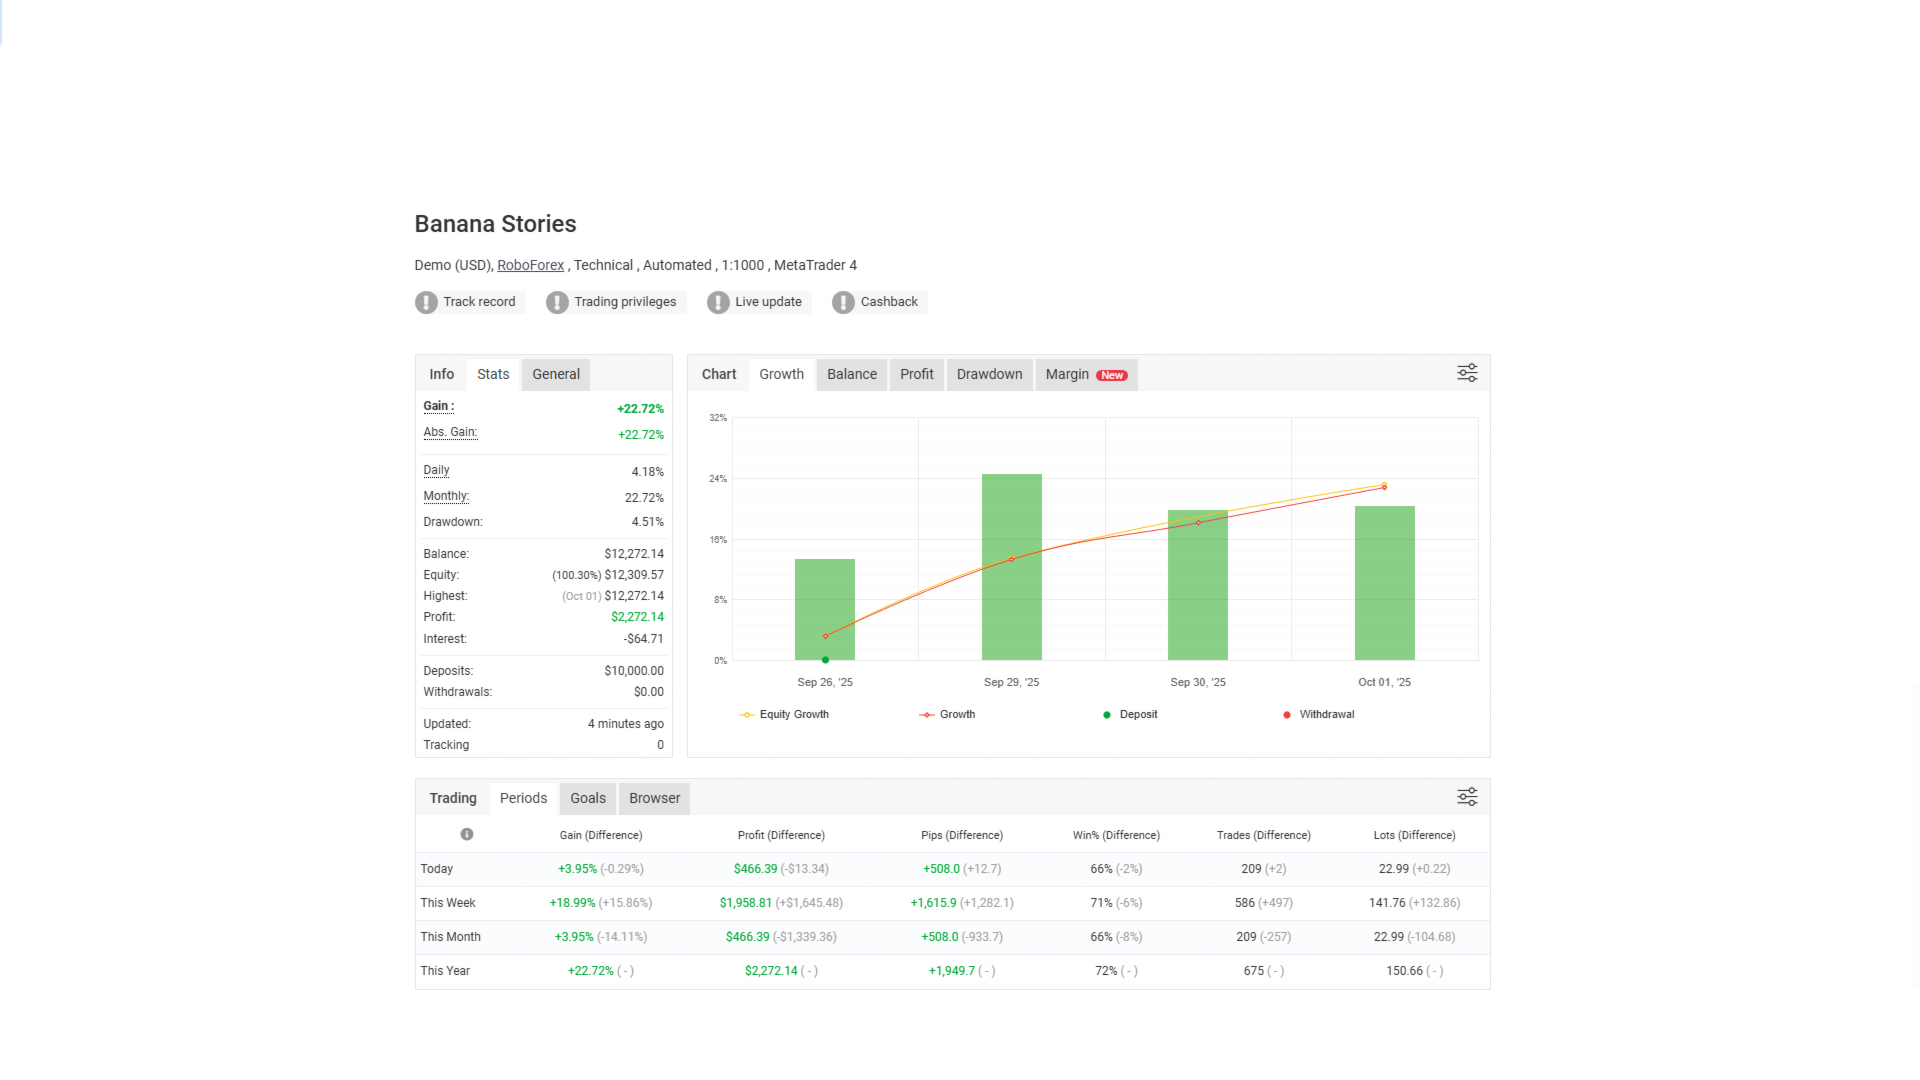Open the chart settings sliders icon
1920x1080 pixels.
(1466, 373)
